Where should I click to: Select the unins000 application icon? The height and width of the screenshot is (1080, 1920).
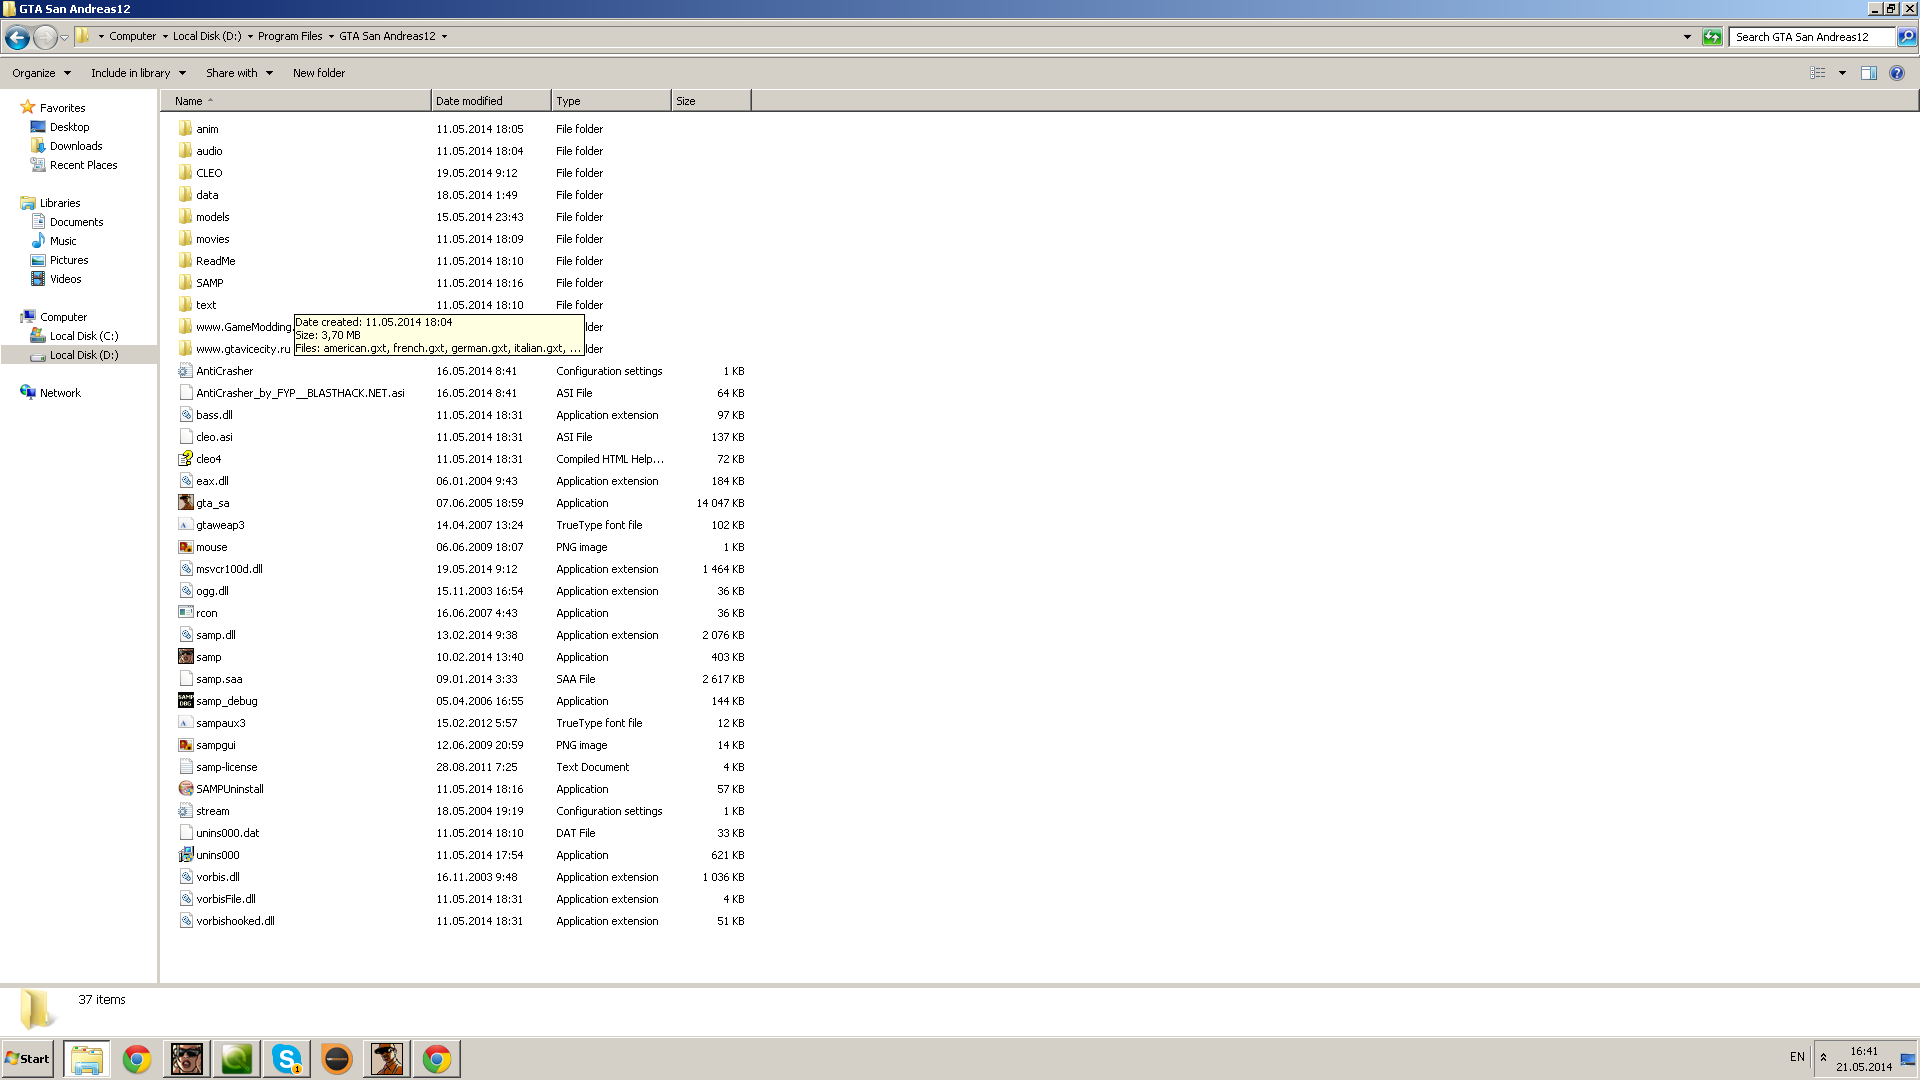tap(185, 854)
